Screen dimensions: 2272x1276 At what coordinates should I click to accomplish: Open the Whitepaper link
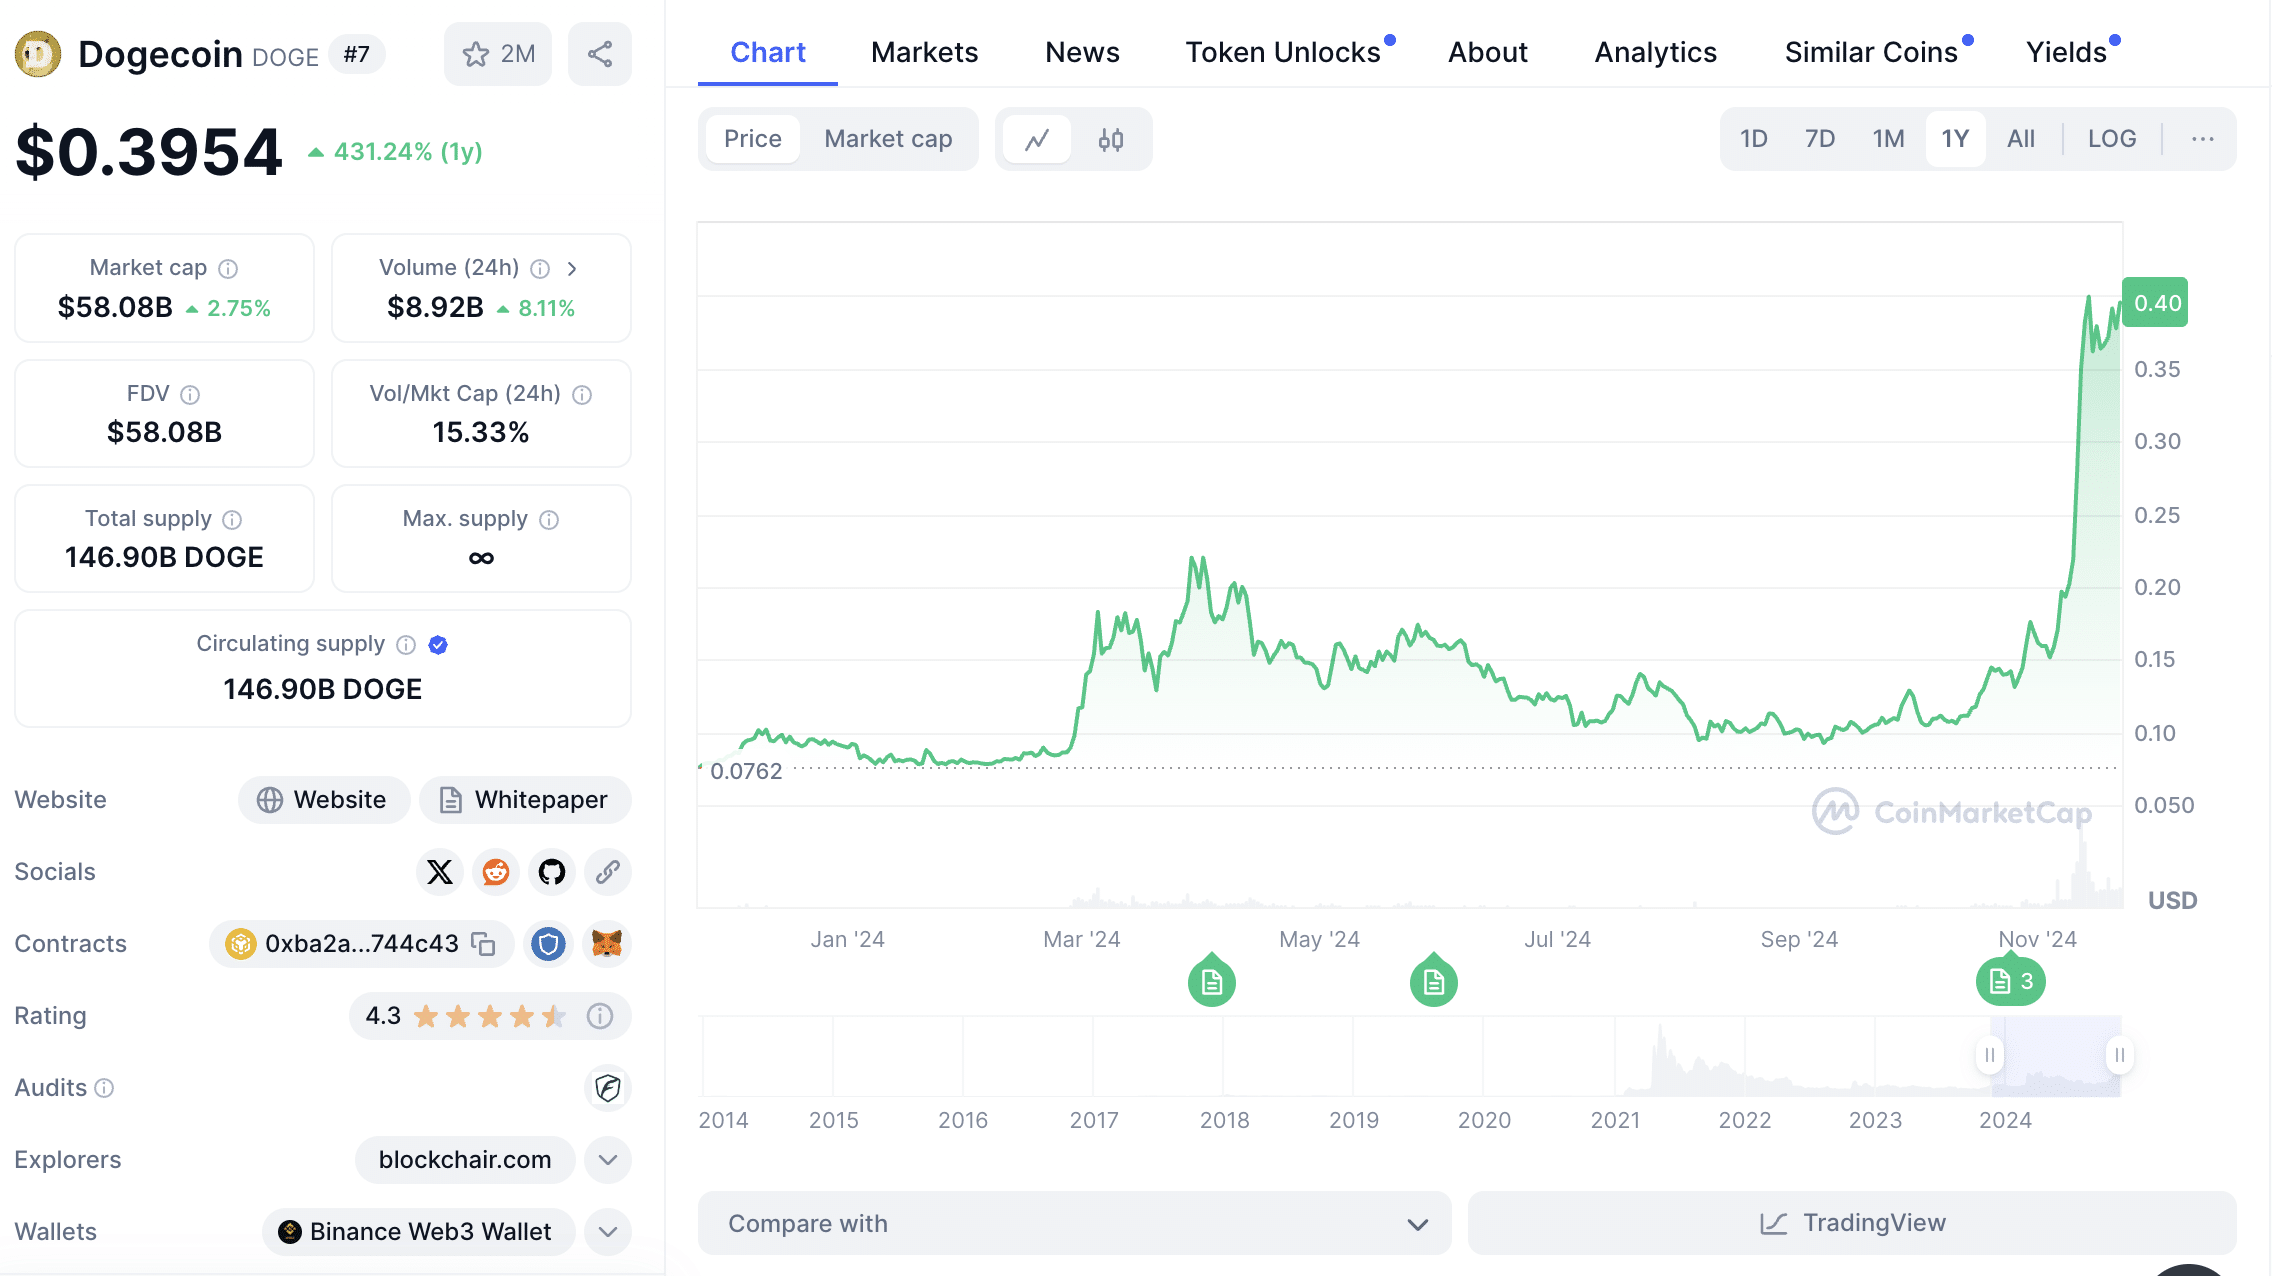point(525,800)
